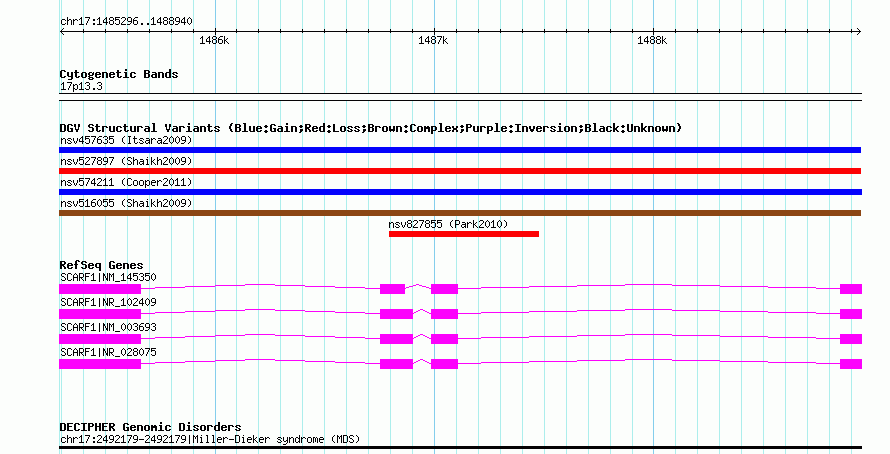Click the 1488k ruler tick label
This screenshot has height=454, width=890.
[x=652, y=40]
